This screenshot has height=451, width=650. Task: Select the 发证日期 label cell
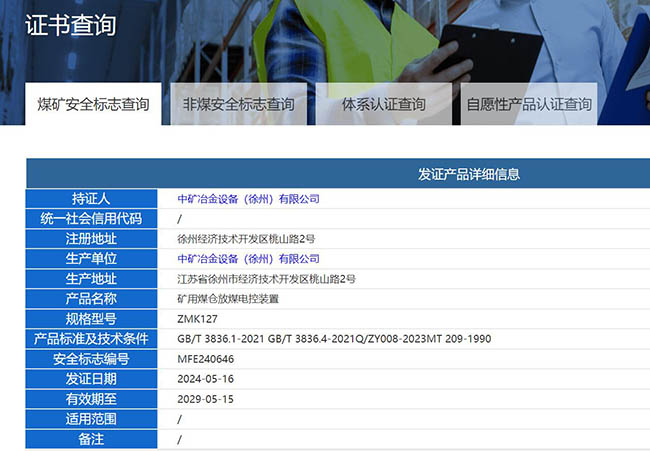[91, 379]
